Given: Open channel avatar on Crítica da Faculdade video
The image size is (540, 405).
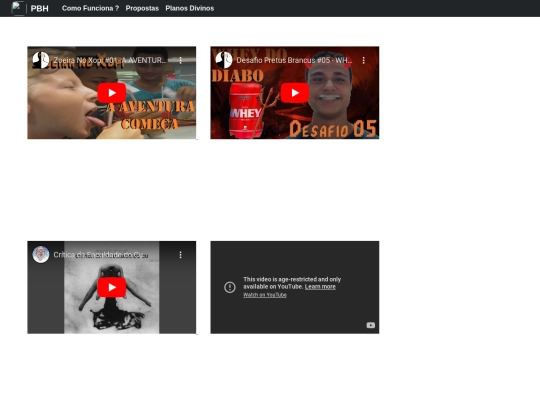Looking at the screenshot, I should tap(41, 255).
